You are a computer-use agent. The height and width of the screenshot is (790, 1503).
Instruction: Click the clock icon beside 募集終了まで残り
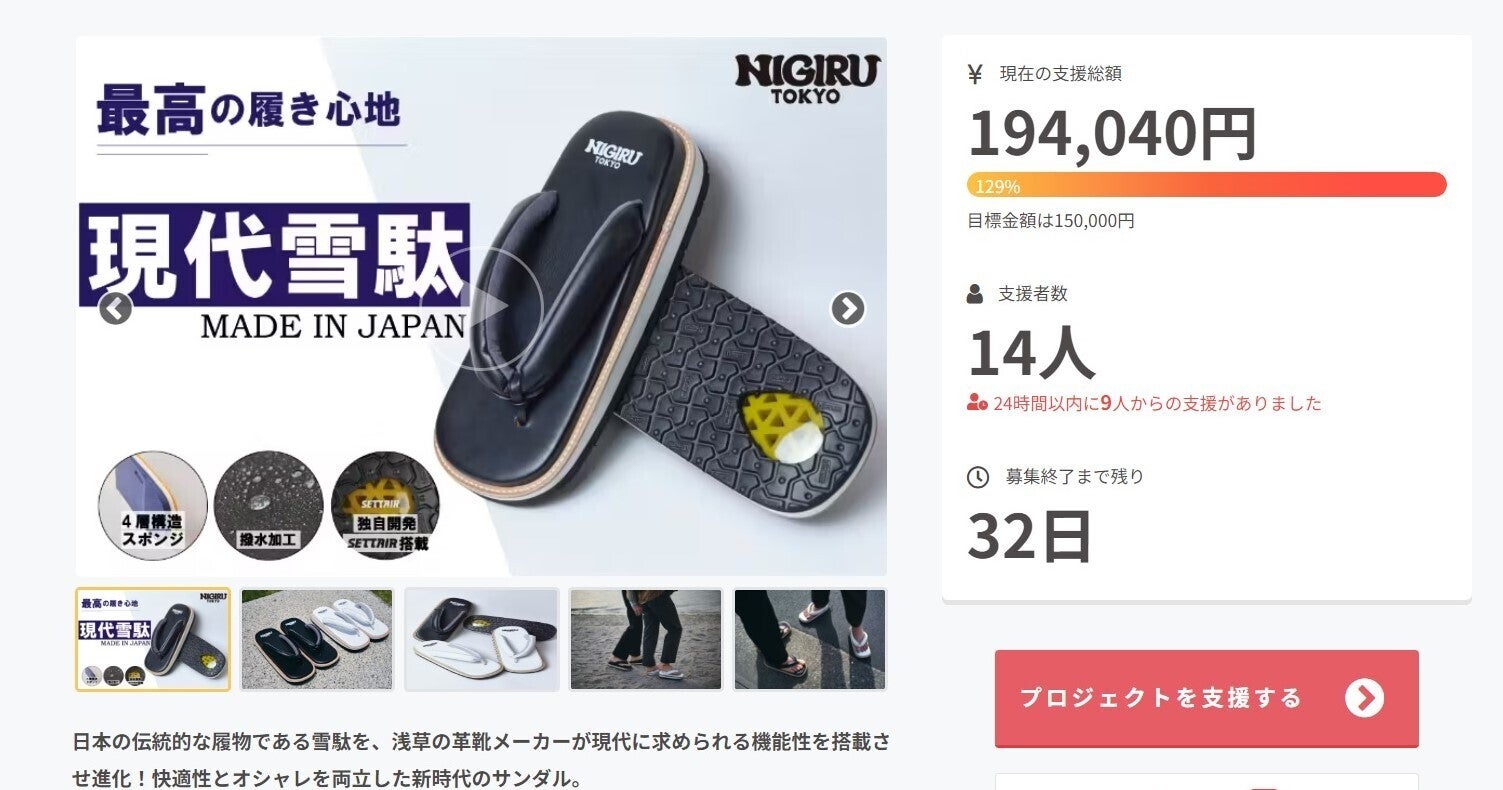point(978,477)
